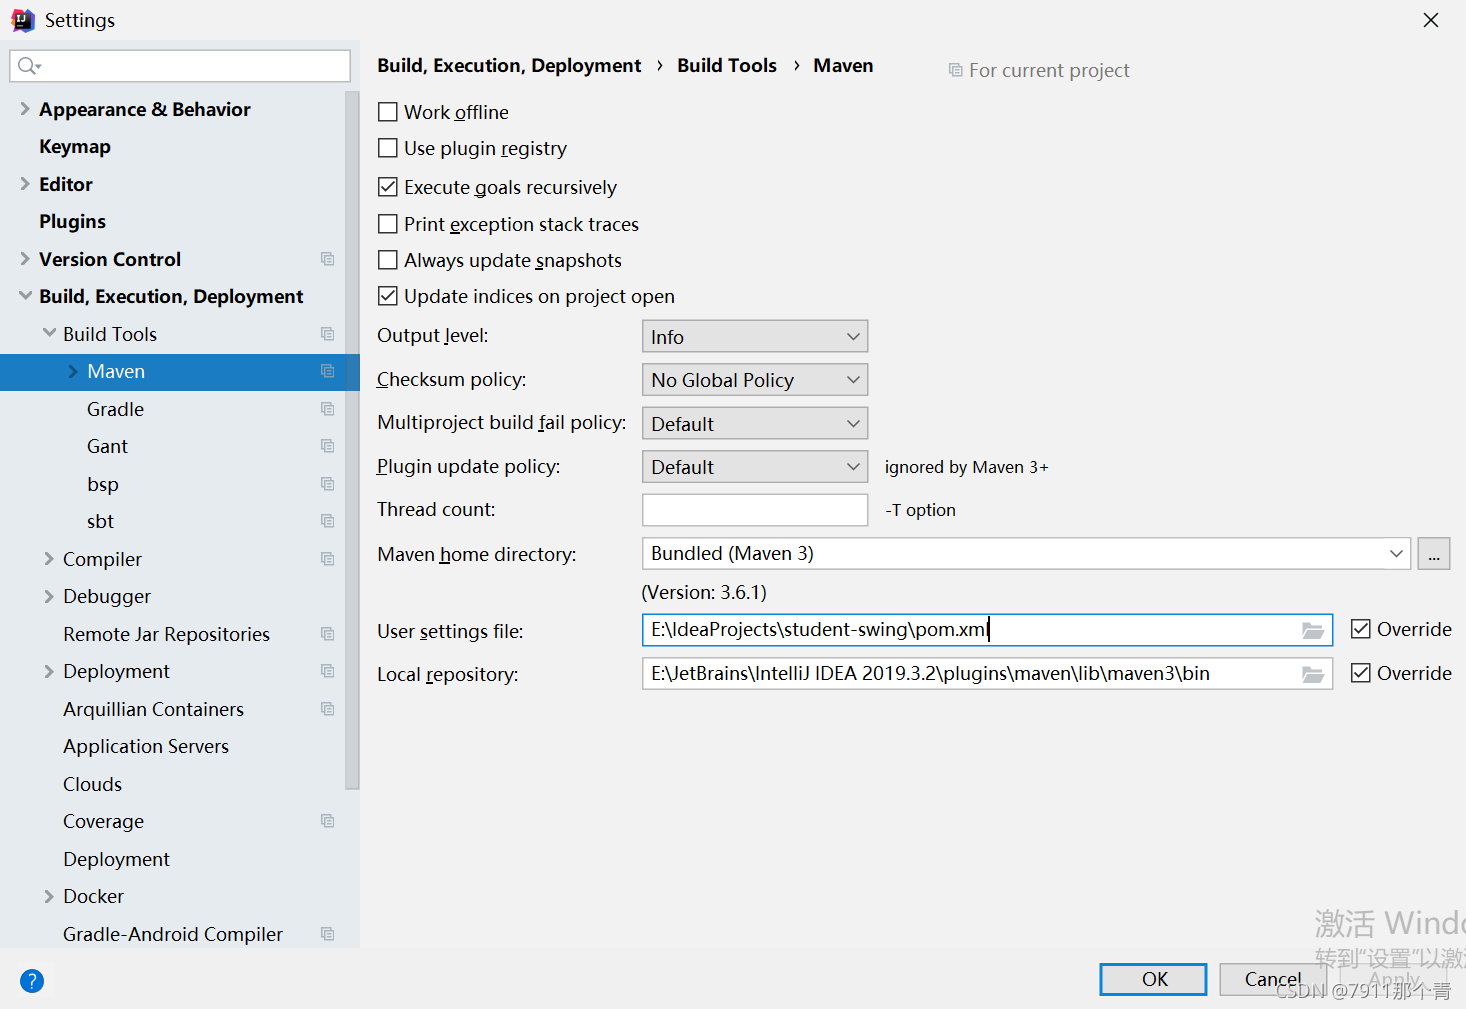
Task: Enable Use plugin registry checkbox
Action: click(x=388, y=148)
